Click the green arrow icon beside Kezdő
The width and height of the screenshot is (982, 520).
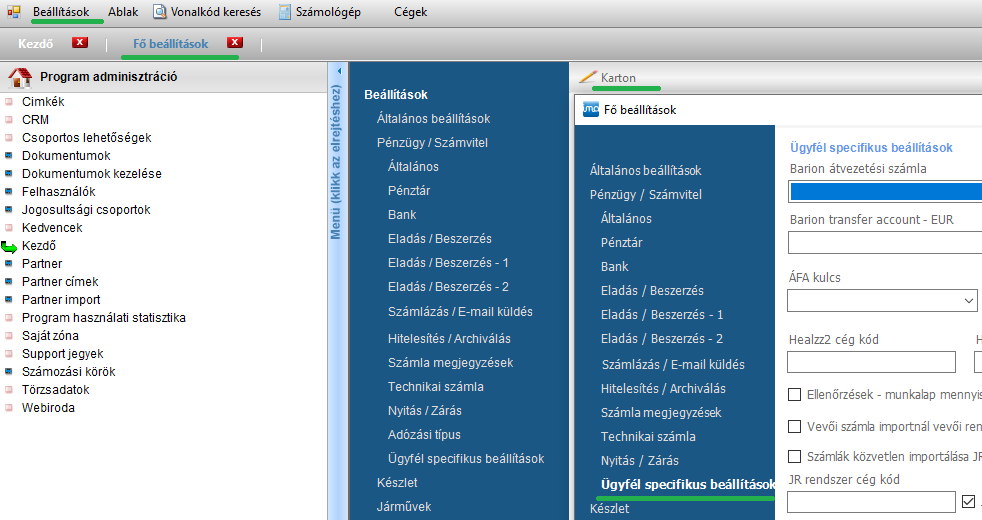click(x=10, y=246)
